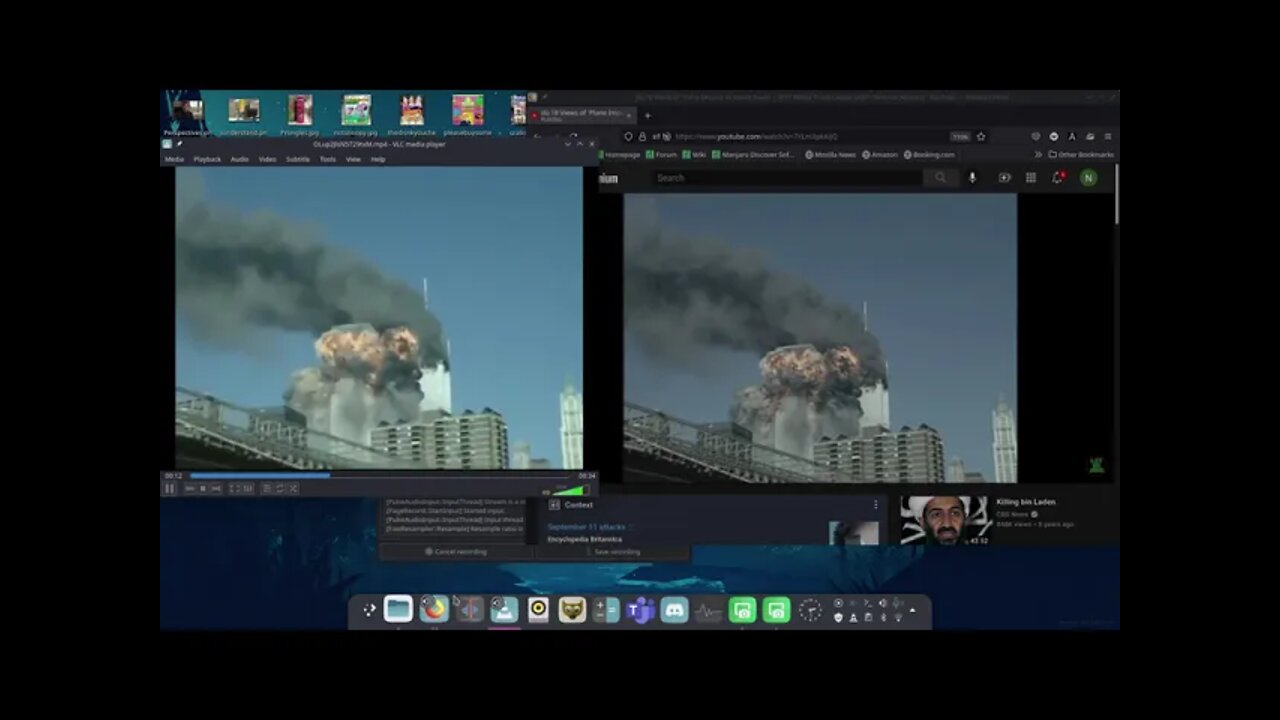Screen dimensions: 1280x720
Task: Adjust the VLC volume slider
Action: pyautogui.click(x=570, y=490)
